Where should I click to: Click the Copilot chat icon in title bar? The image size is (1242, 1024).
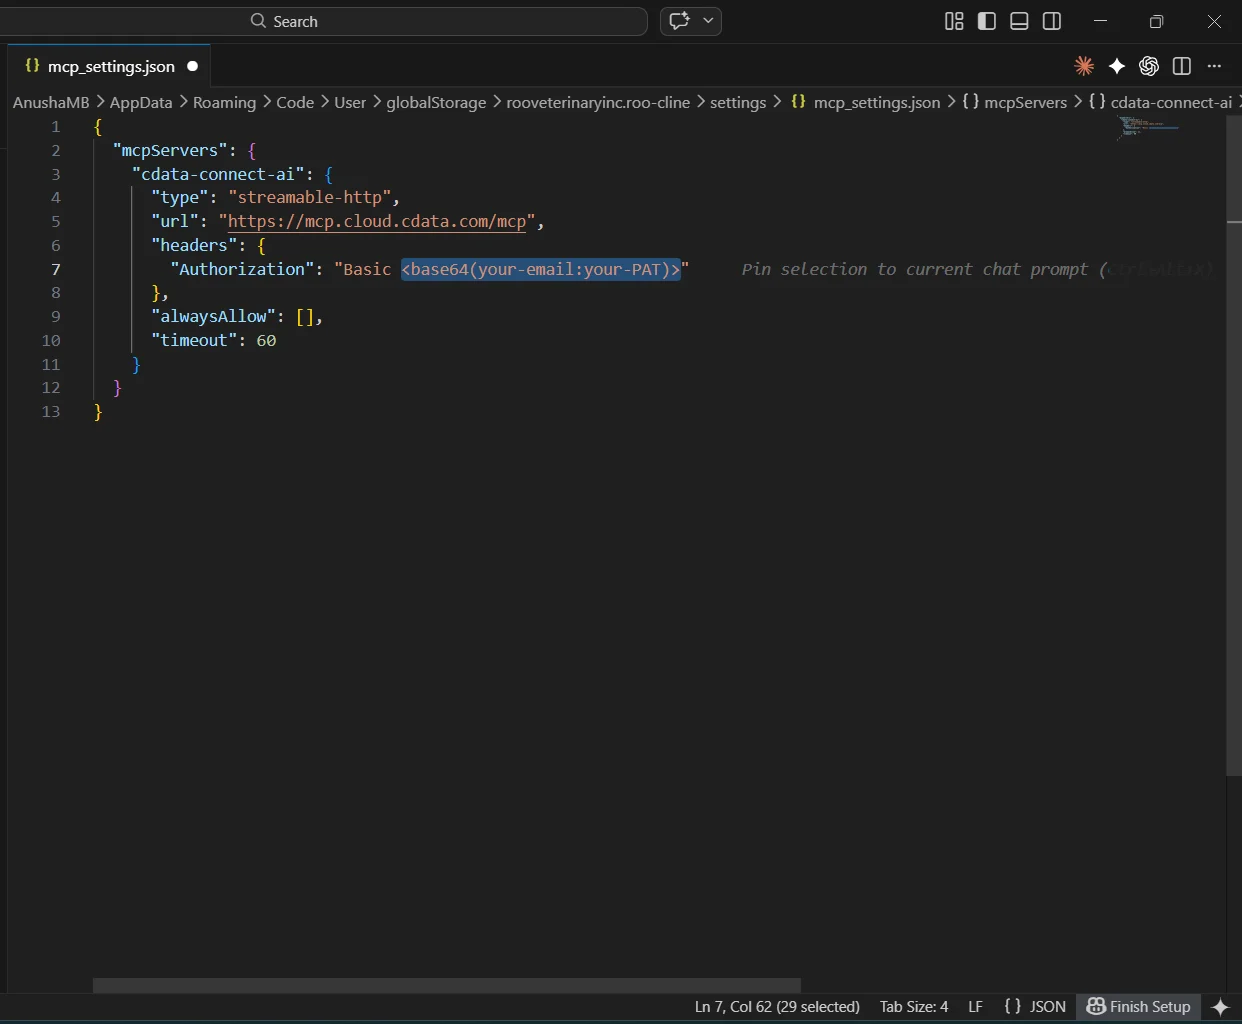point(680,21)
